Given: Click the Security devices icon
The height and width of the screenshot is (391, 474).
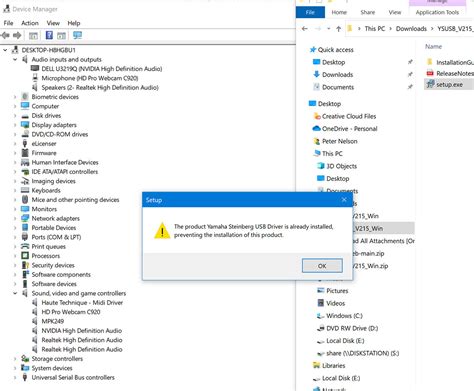Looking at the screenshot, I should [25, 265].
